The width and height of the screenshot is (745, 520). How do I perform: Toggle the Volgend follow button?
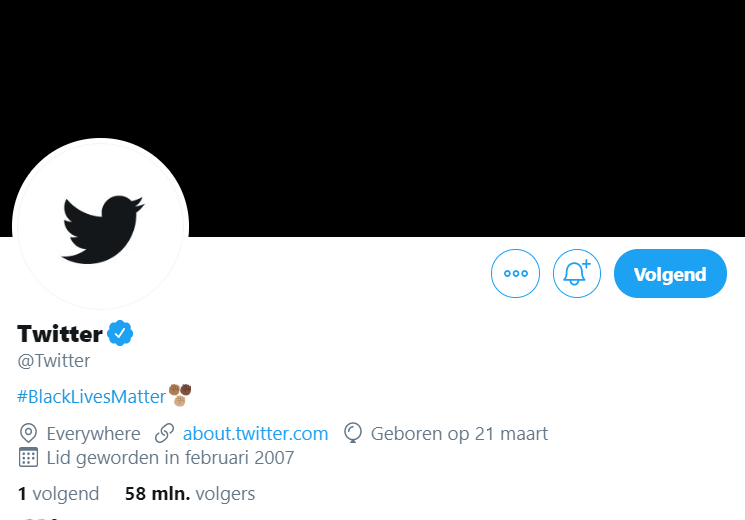(x=670, y=273)
